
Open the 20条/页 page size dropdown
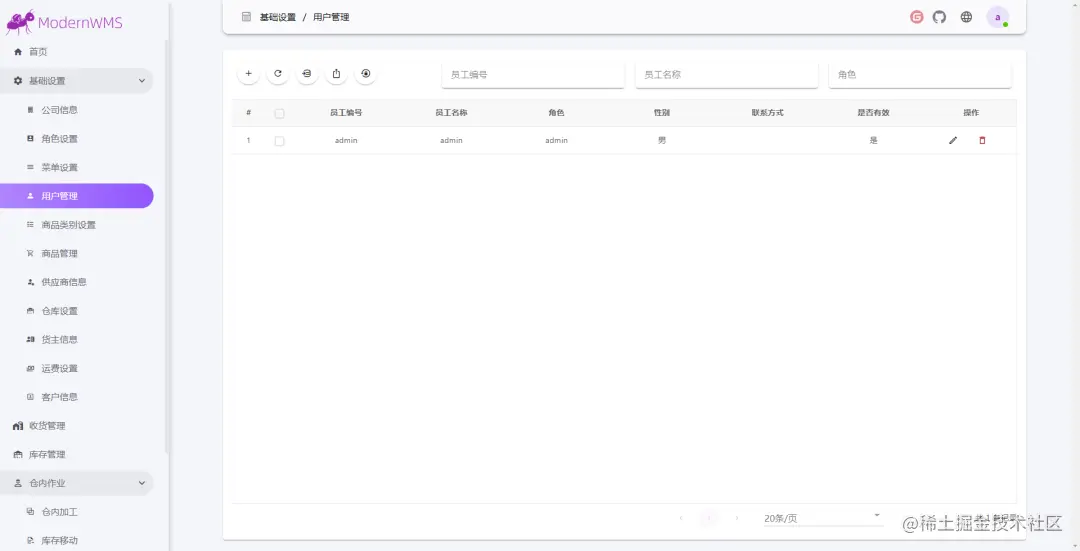823,518
